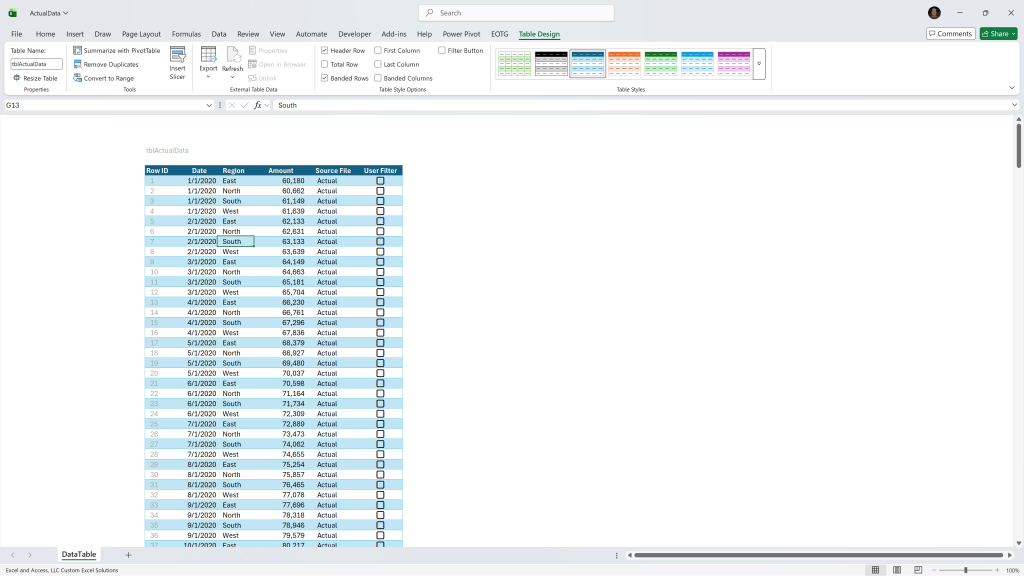Open the Name Box dropdown arrow
Image resolution: width=1024 pixels, height=576 pixels.
(x=209, y=105)
